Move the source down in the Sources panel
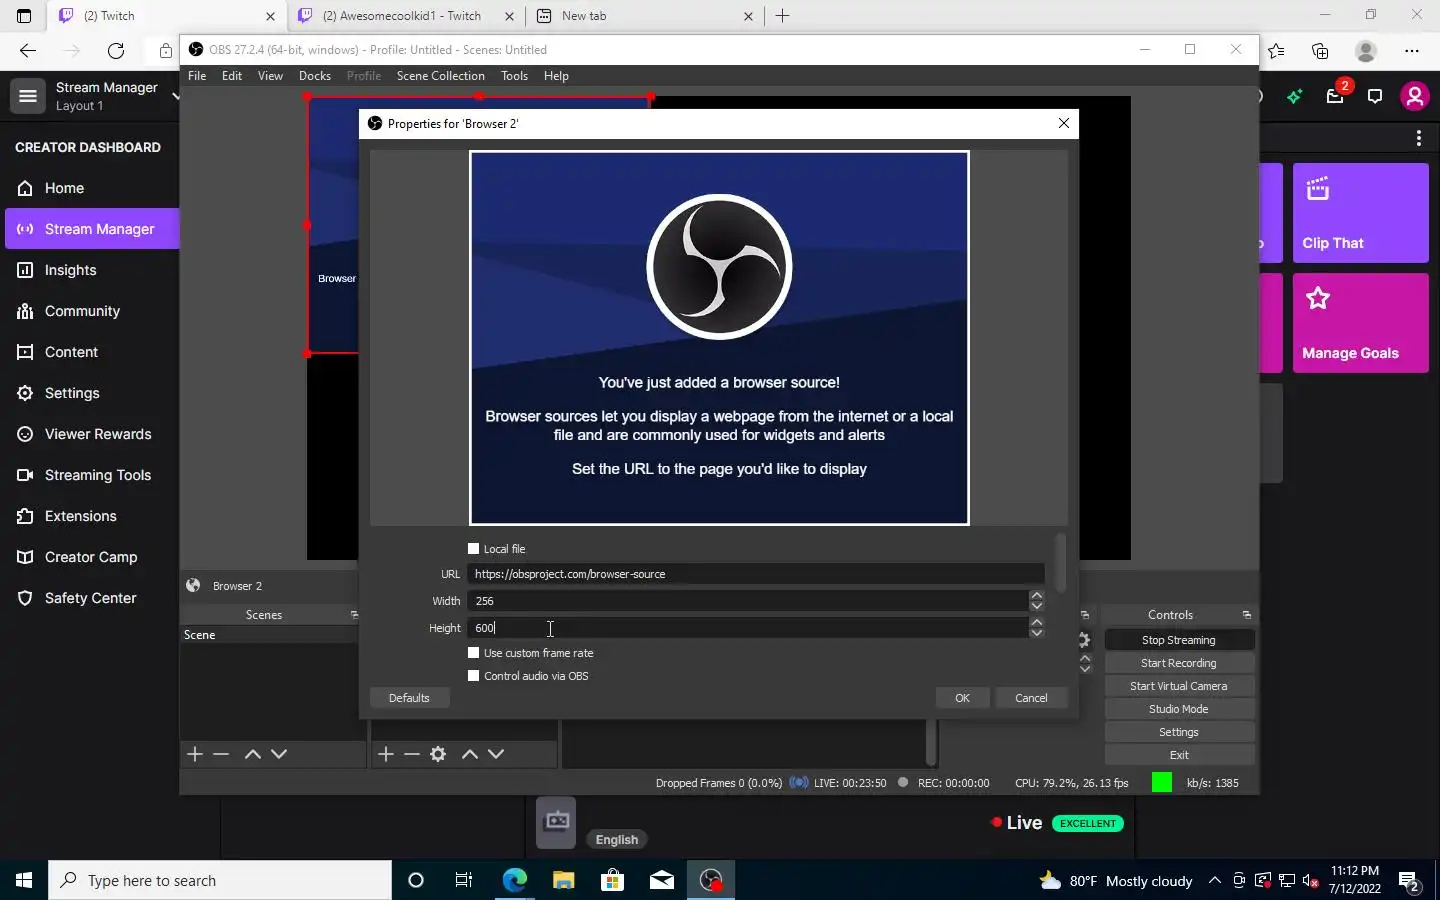1440x900 pixels. pyautogui.click(x=496, y=754)
